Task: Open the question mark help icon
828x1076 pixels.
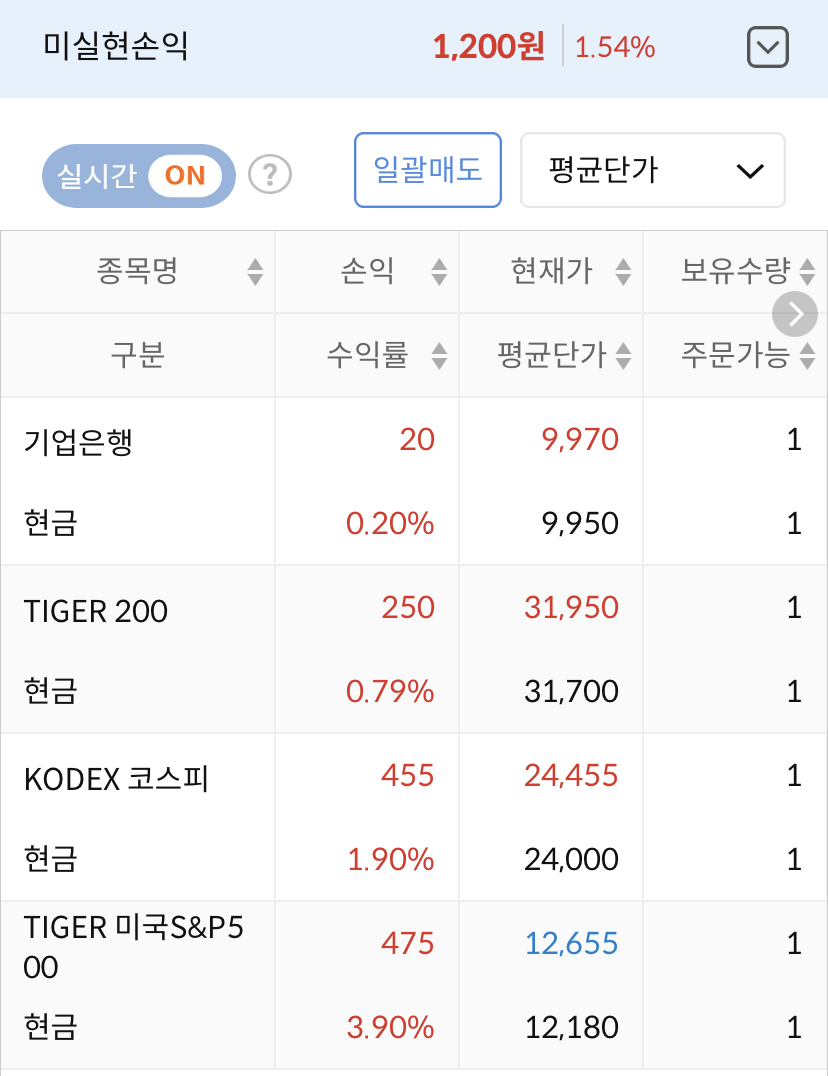Action: click(x=270, y=174)
